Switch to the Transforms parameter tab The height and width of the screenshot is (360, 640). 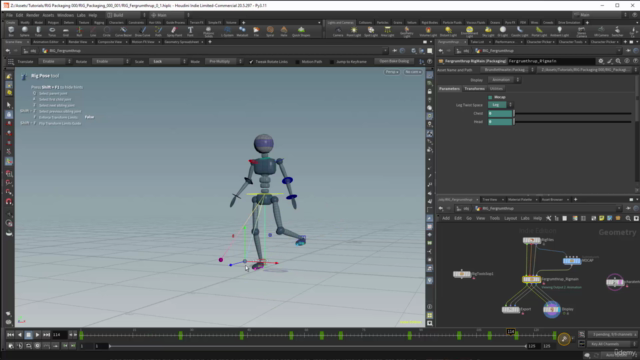(474, 89)
